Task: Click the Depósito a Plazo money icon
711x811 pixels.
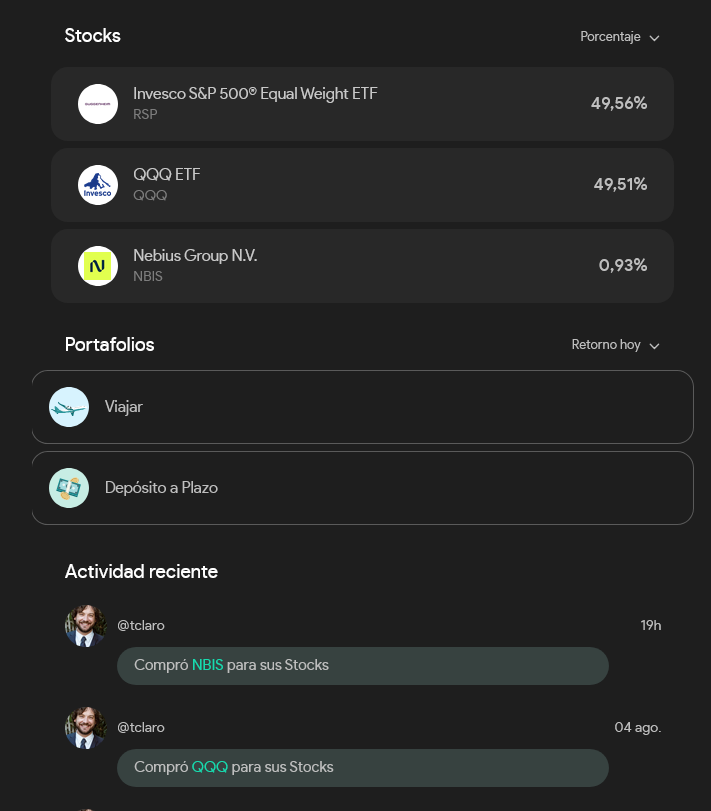Action: [69, 488]
